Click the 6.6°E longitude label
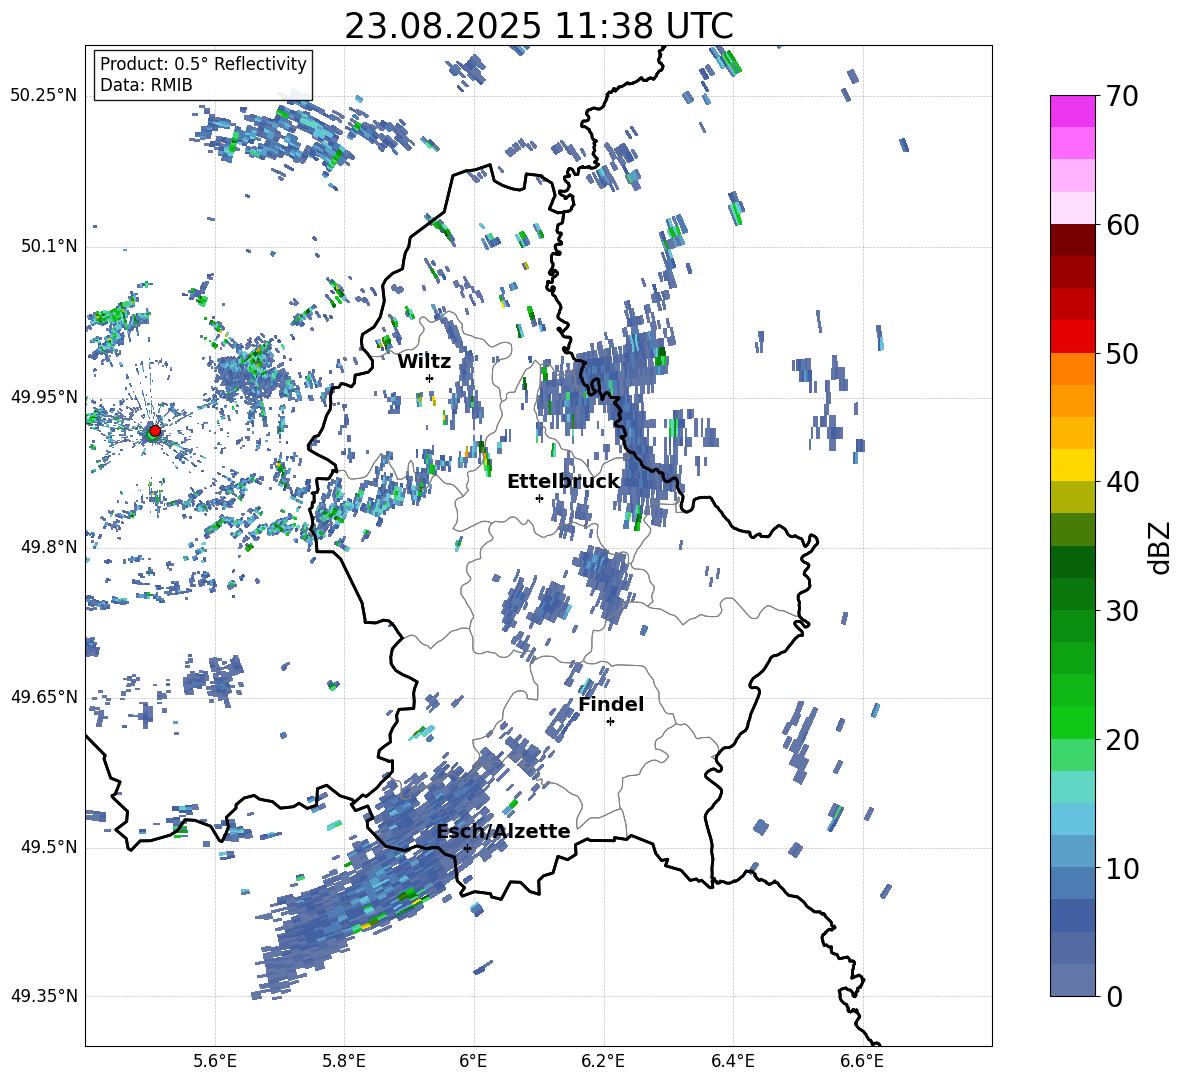This screenshot has height=1081, width=1184. pyautogui.click(x=862, y=1061)
